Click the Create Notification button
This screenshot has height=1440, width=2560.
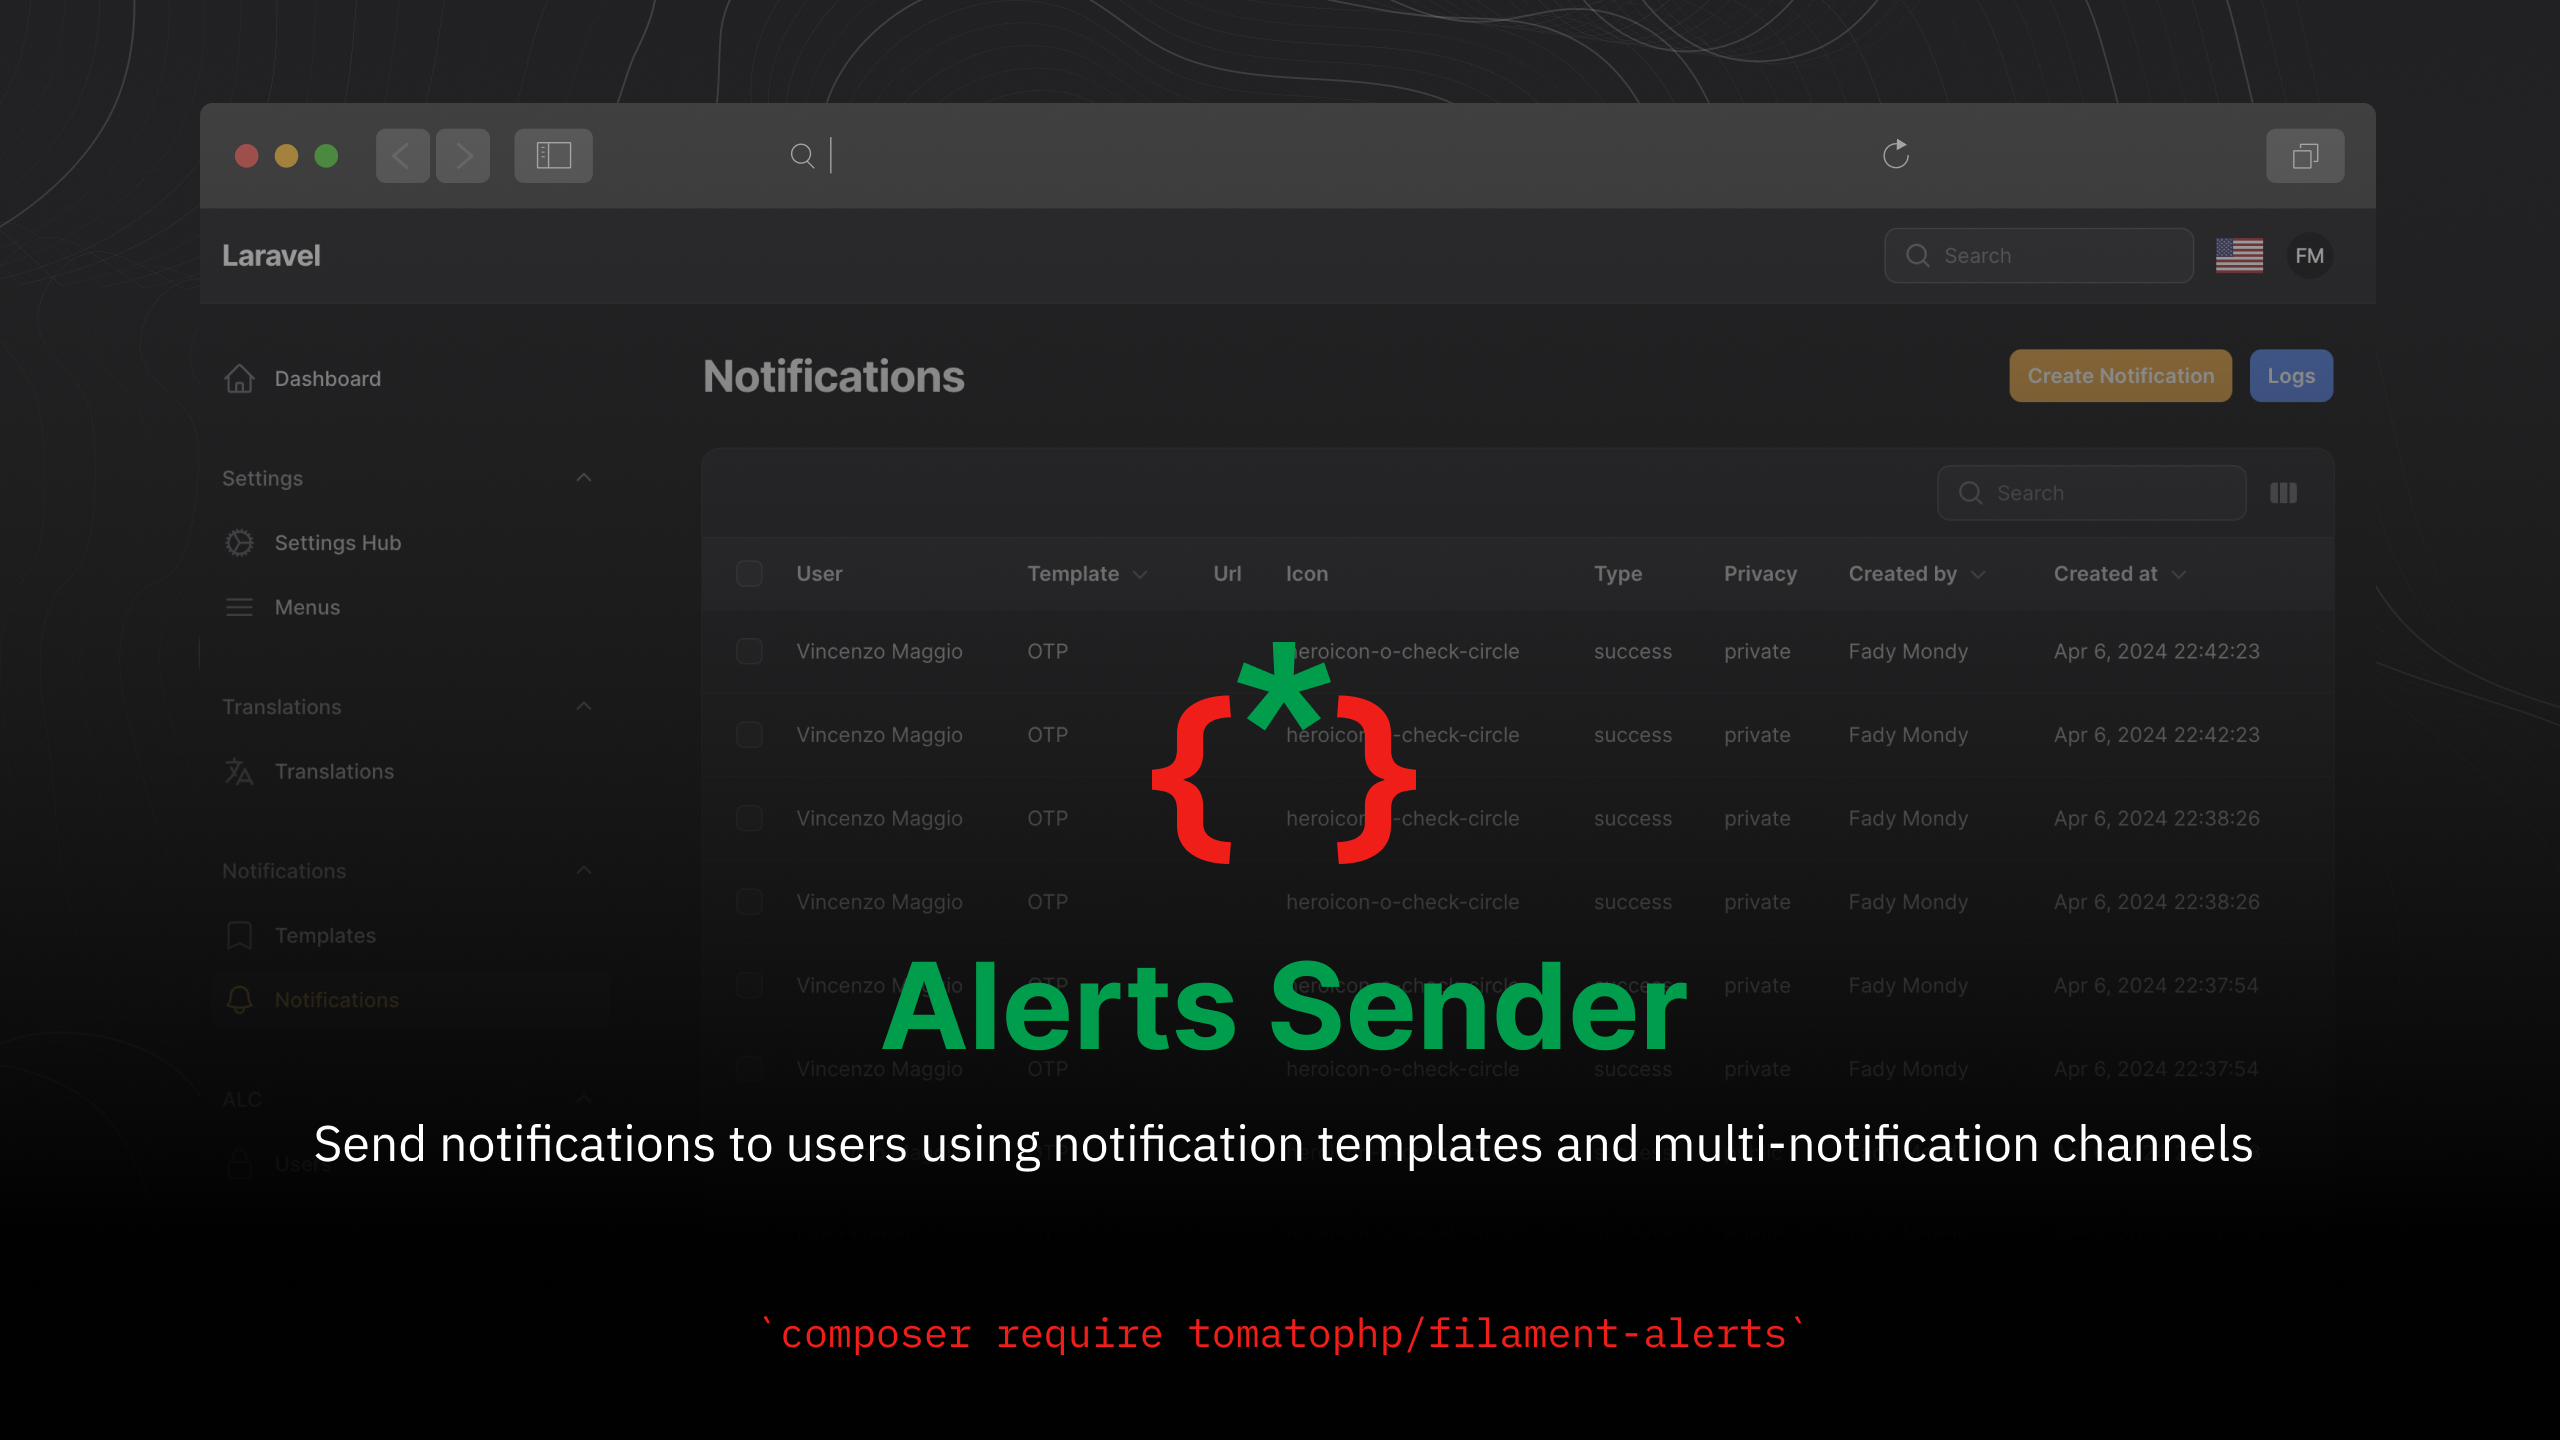[x=2120, y=375]
